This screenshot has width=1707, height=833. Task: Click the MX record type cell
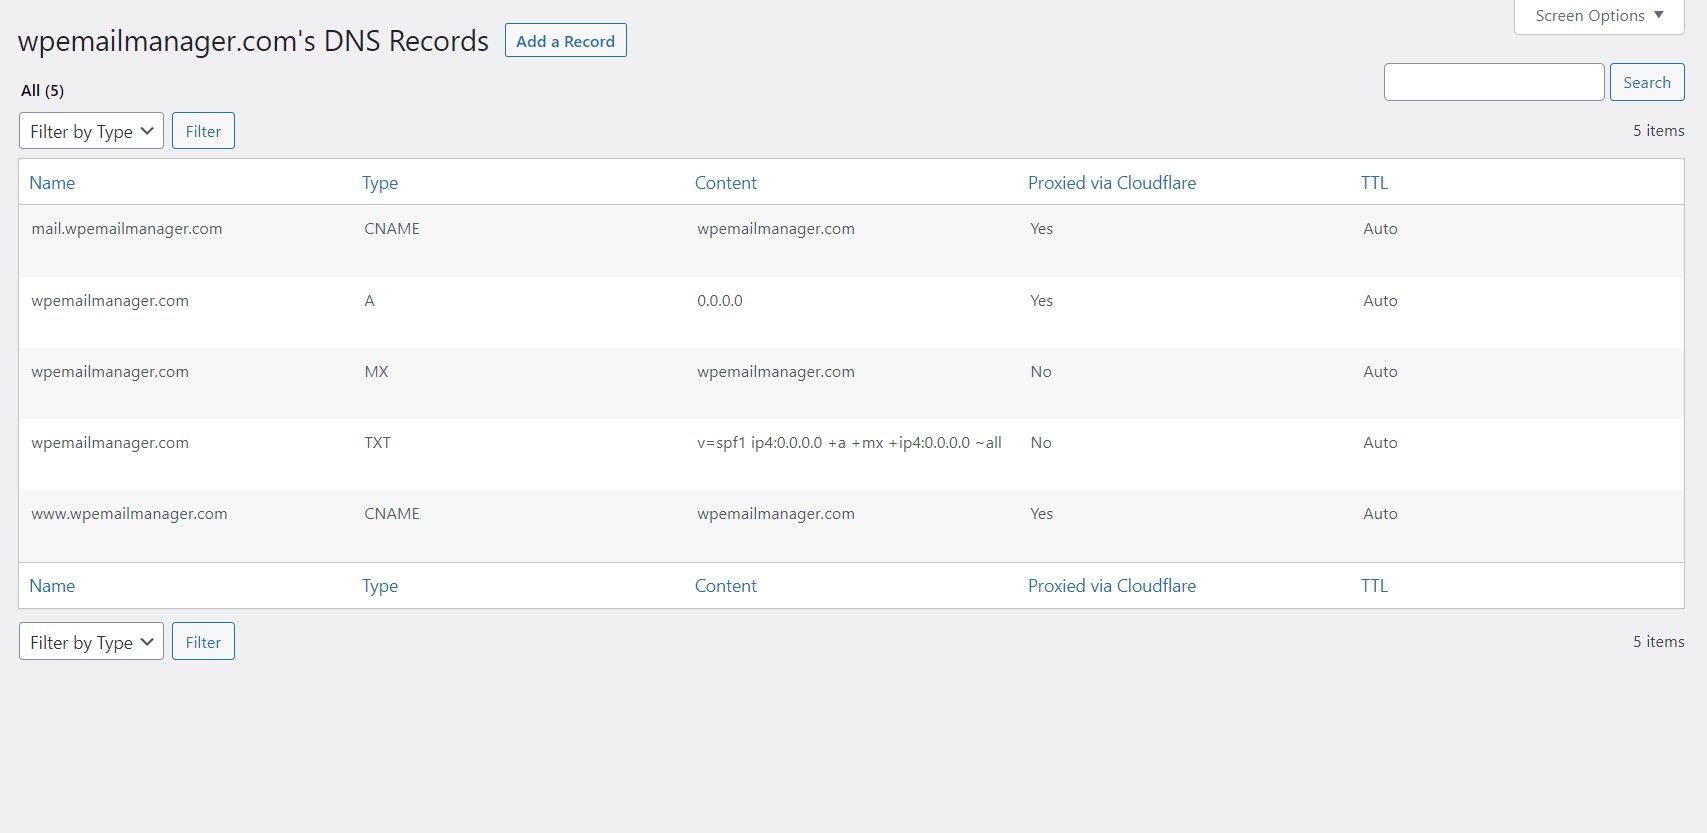pos(376,372)
